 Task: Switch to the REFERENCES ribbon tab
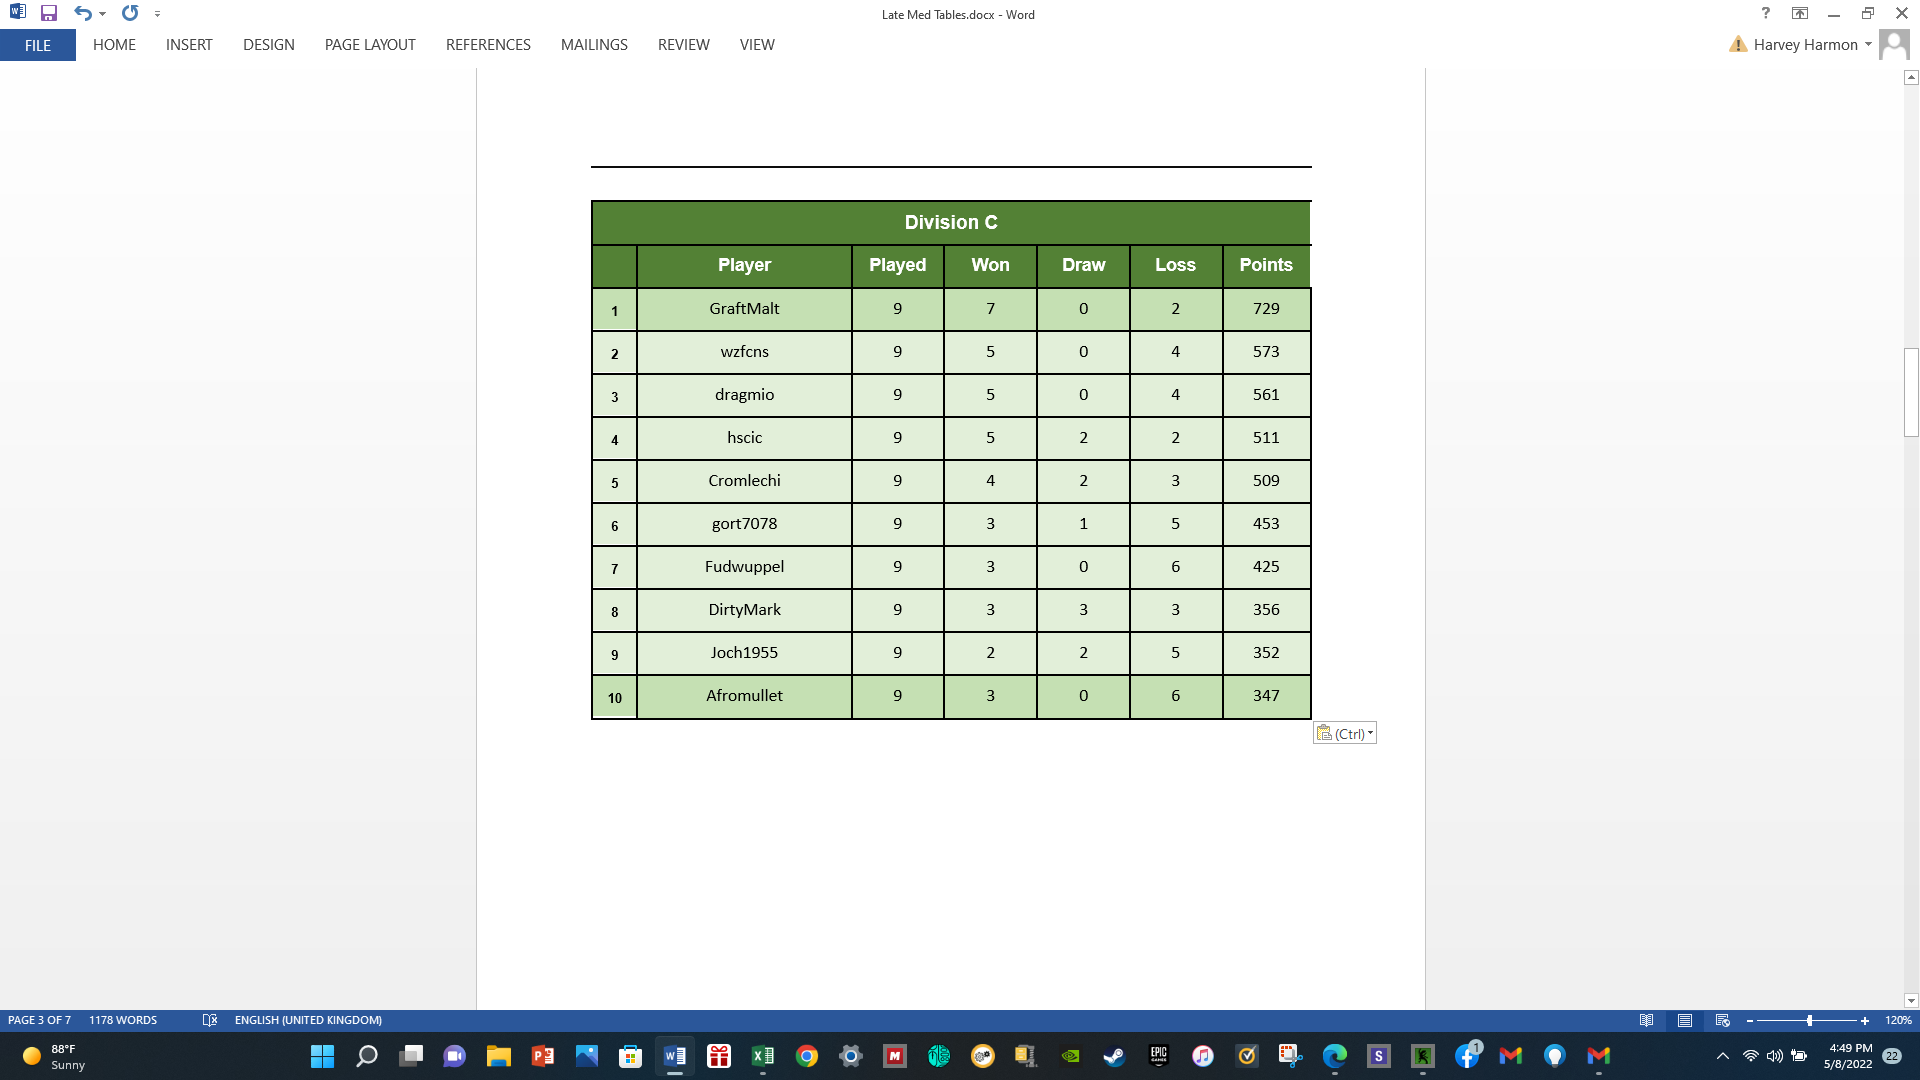(488, 45)
